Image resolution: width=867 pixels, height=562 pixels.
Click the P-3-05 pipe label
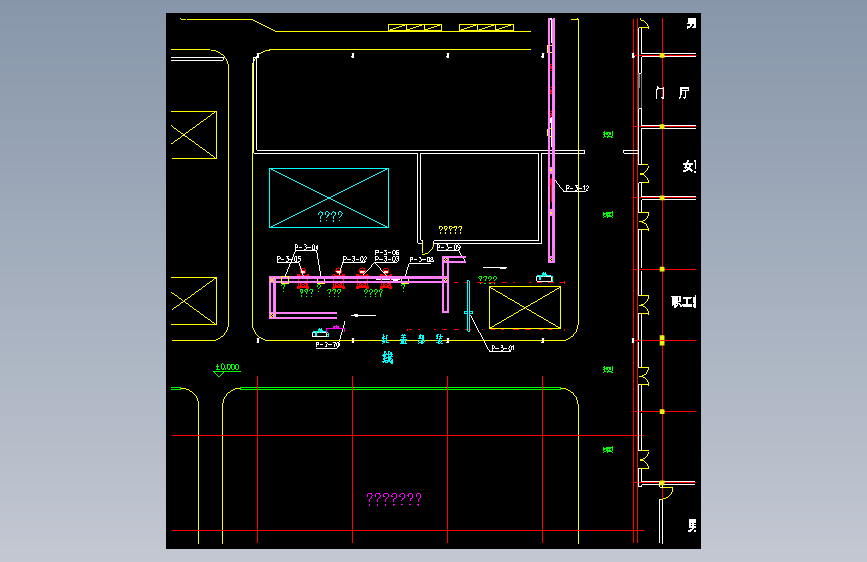pyautogui.click(x=289, y=259)
